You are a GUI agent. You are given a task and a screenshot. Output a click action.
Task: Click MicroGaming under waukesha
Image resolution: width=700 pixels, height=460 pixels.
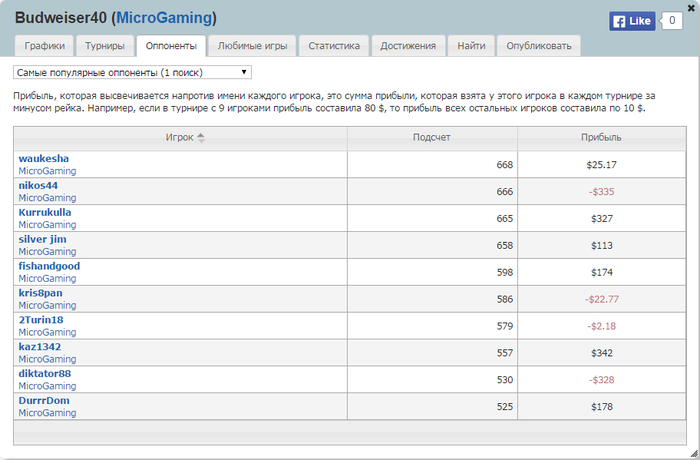pos(47,171)
